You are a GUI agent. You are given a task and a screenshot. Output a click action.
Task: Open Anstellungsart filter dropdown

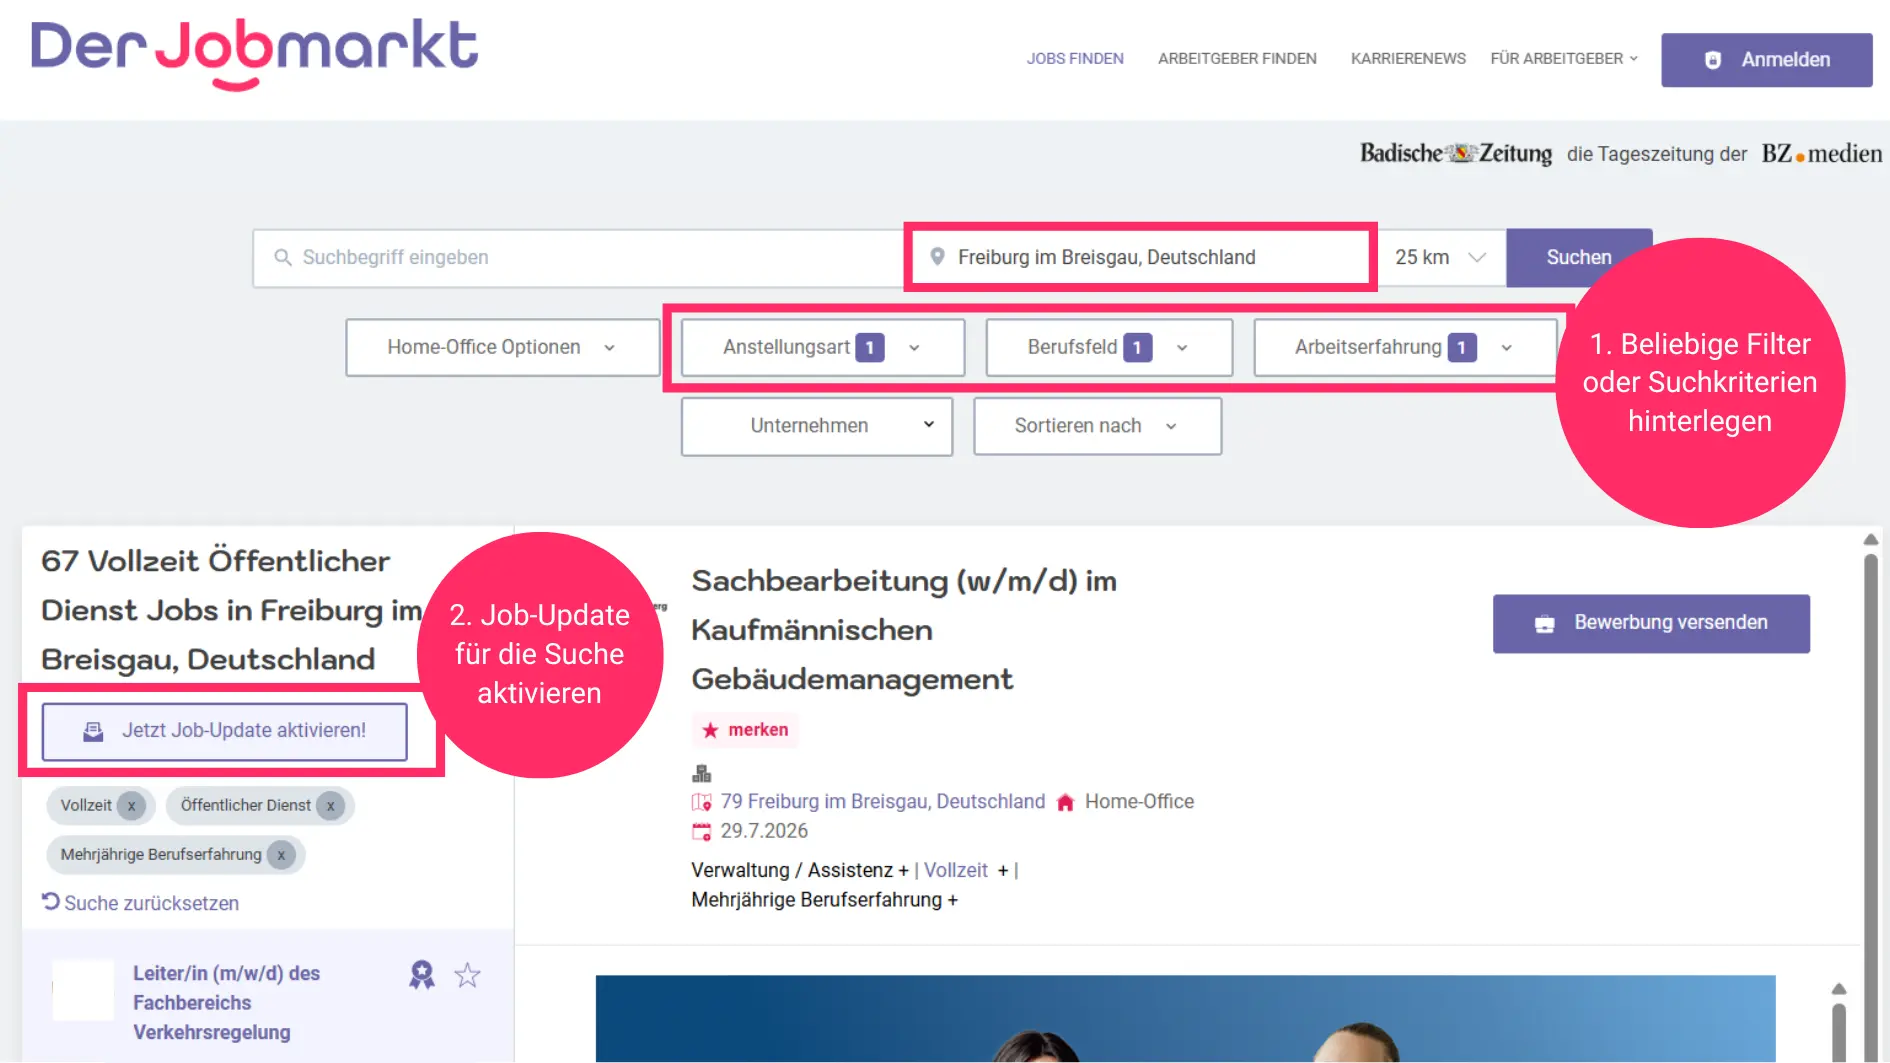point(822,347)
